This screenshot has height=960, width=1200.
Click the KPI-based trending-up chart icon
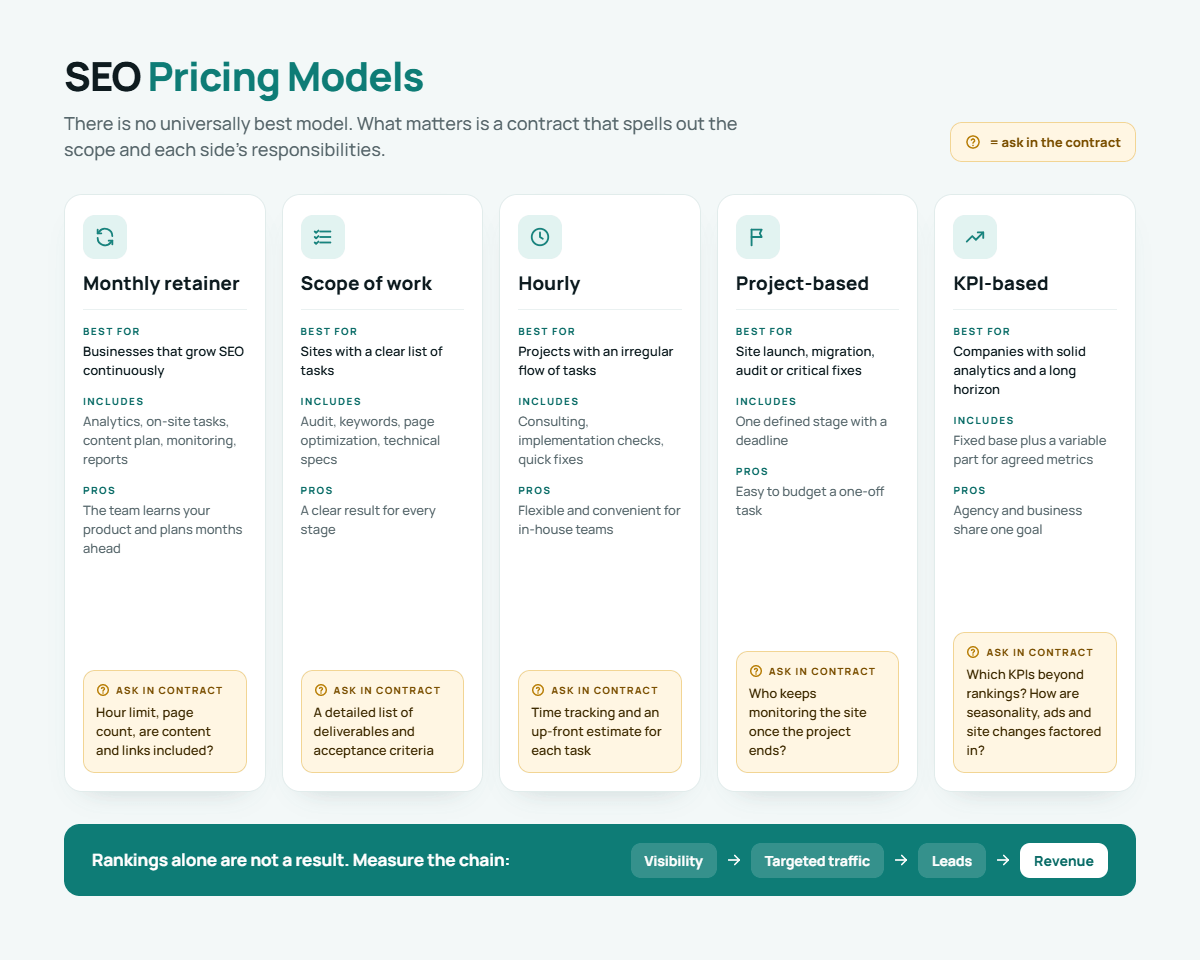point(975,237)
